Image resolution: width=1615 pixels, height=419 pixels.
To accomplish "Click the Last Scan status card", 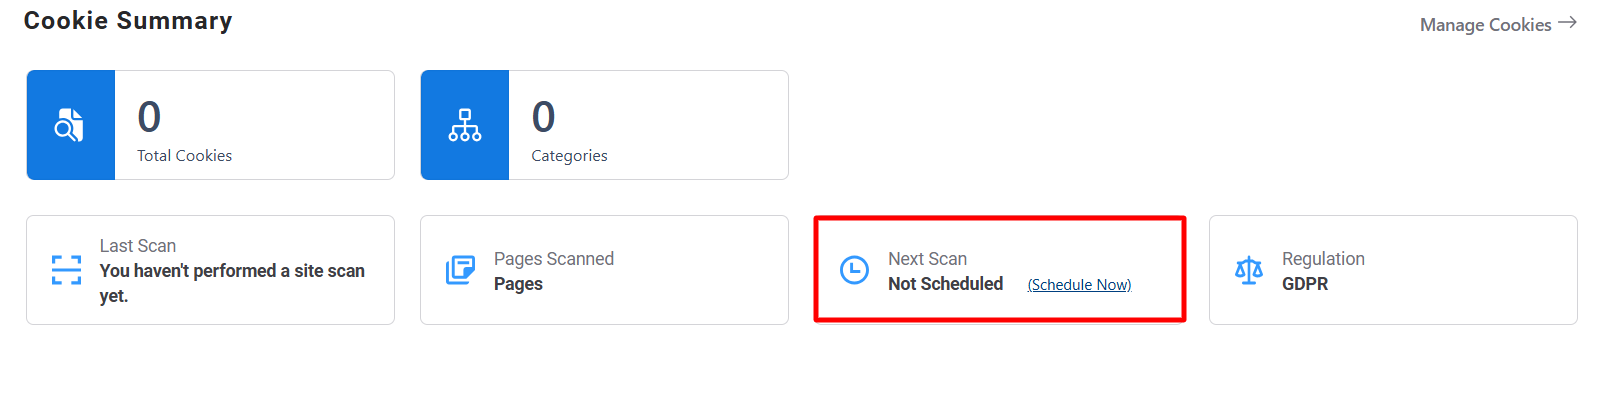I will tap(210, 270).
